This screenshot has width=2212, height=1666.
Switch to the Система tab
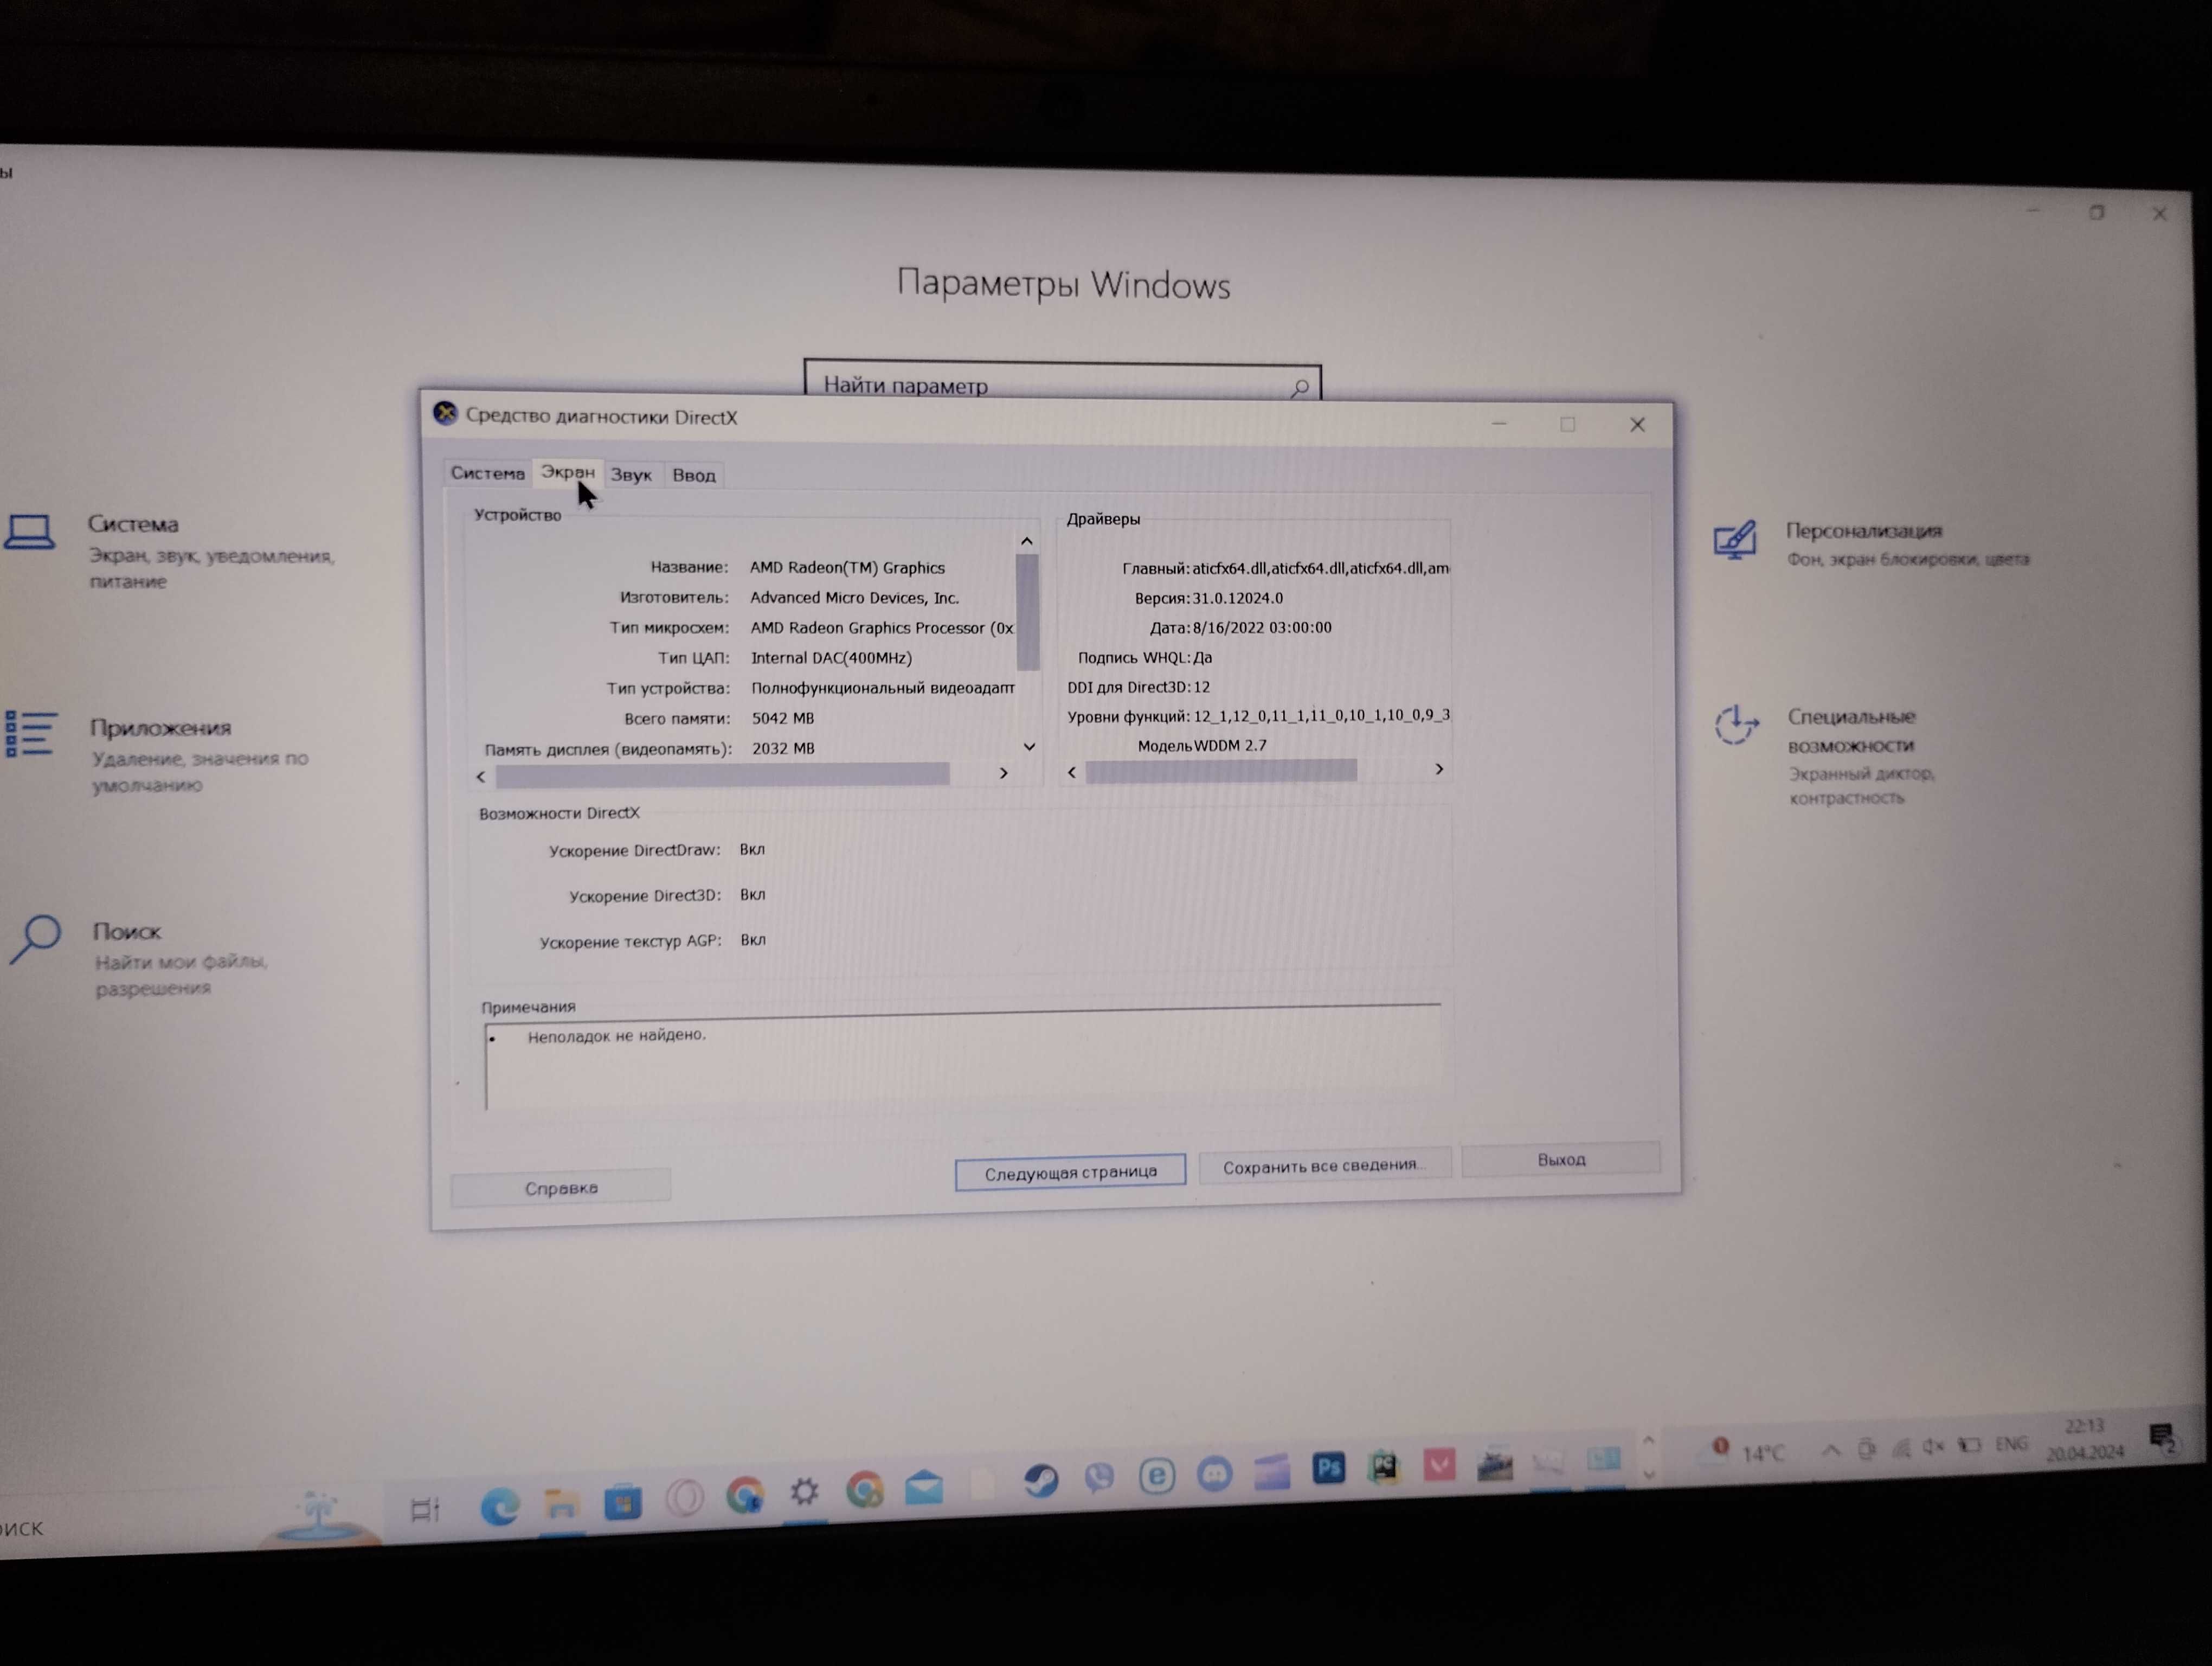pyautogui.click(x=487, y=473)
